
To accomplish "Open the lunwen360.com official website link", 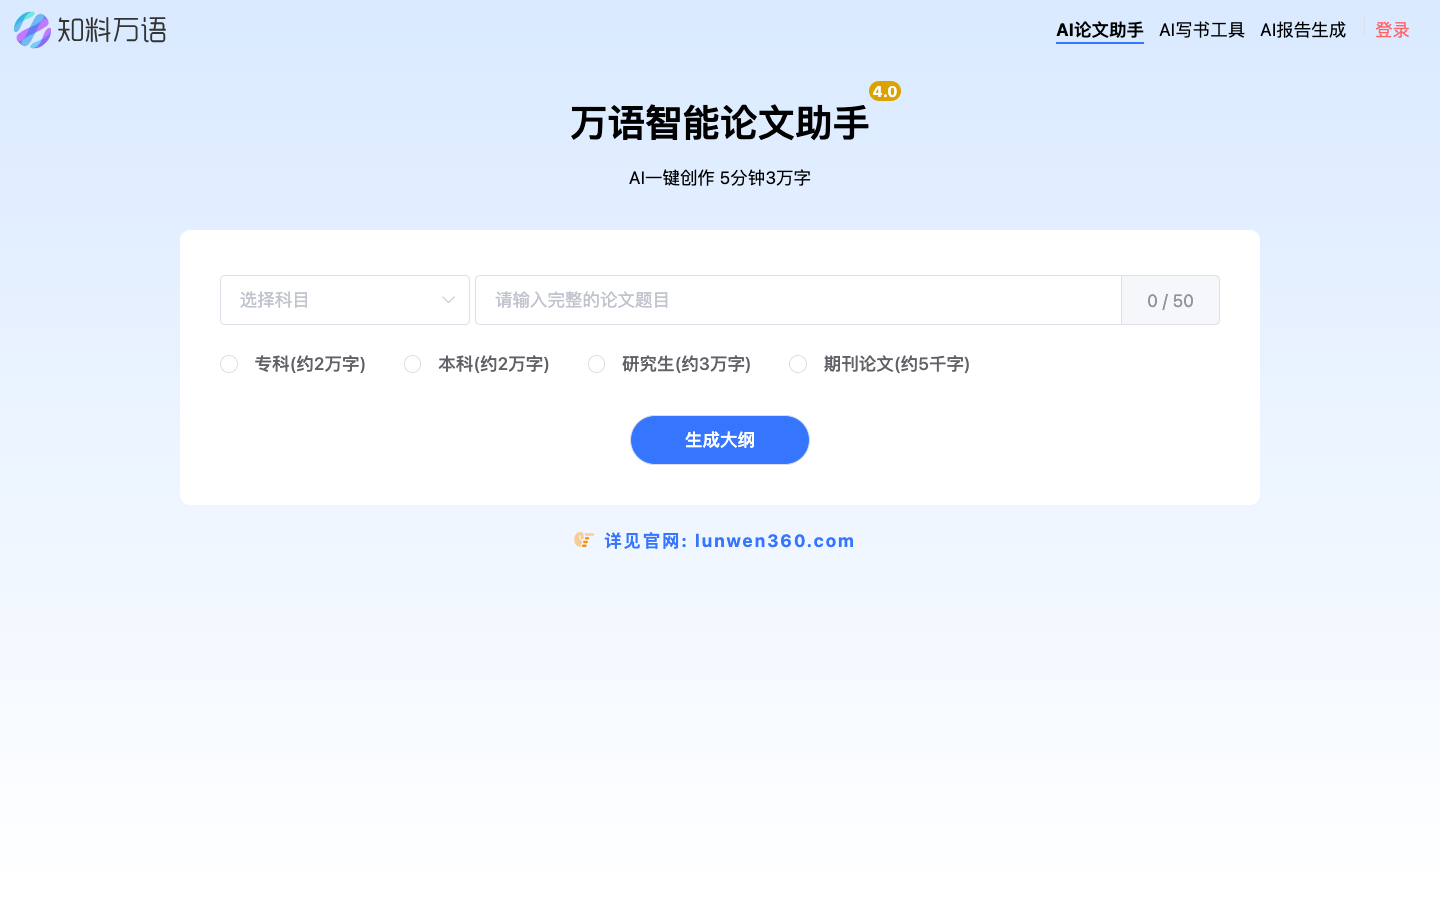I will click(x=775, y=541).
